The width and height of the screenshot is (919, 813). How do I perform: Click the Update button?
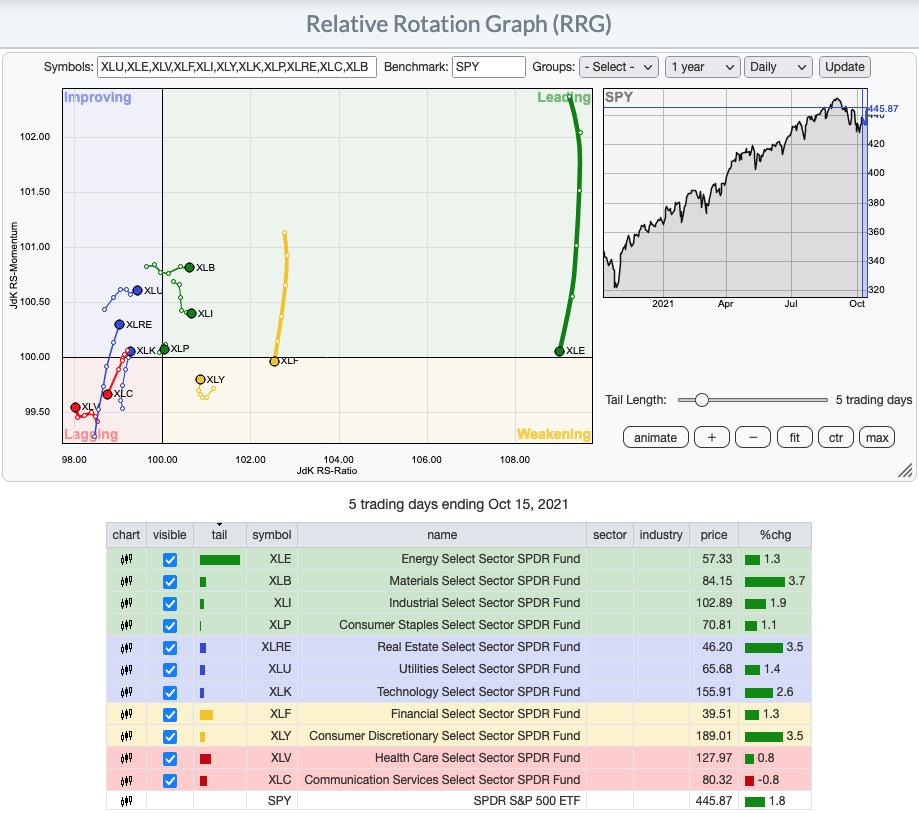tap(845, 67)
